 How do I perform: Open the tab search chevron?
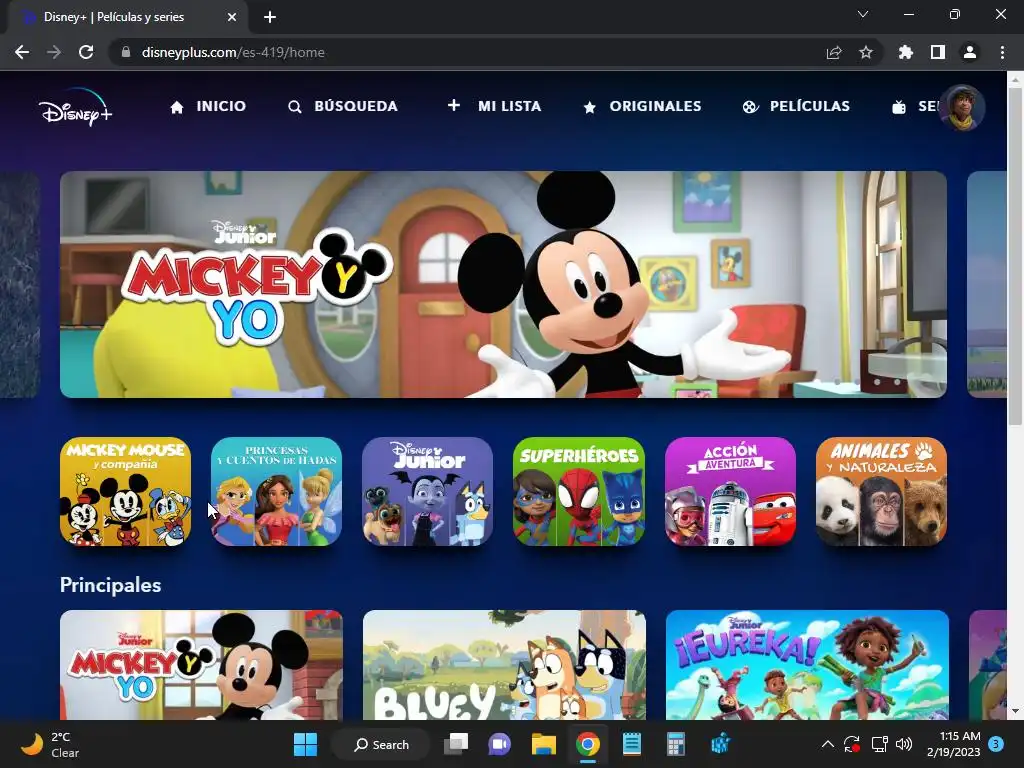[863, 14]
